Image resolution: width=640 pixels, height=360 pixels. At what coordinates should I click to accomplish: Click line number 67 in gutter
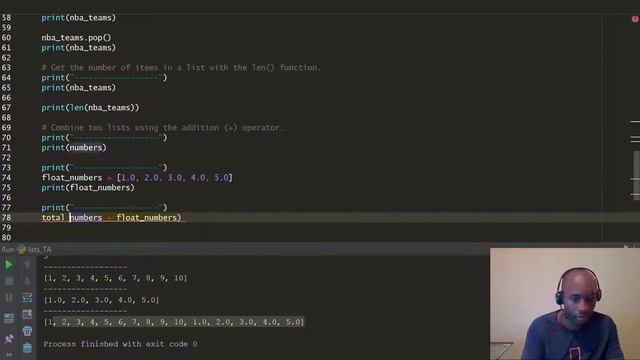coord(6,108)
